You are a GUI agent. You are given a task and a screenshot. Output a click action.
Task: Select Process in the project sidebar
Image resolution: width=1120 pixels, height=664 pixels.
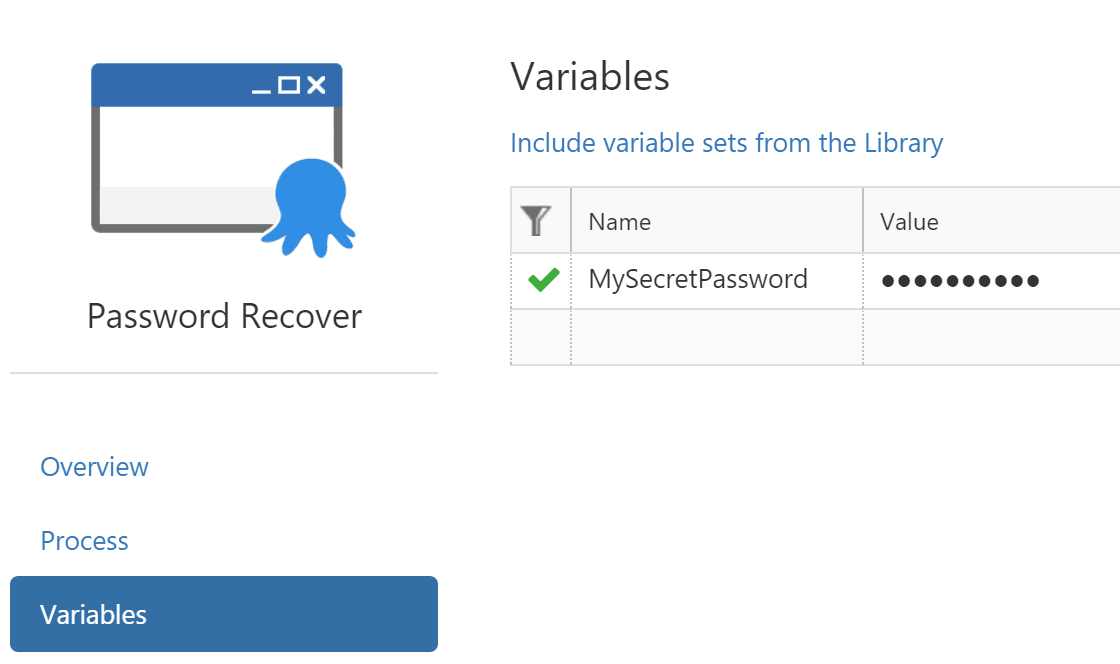84,540
